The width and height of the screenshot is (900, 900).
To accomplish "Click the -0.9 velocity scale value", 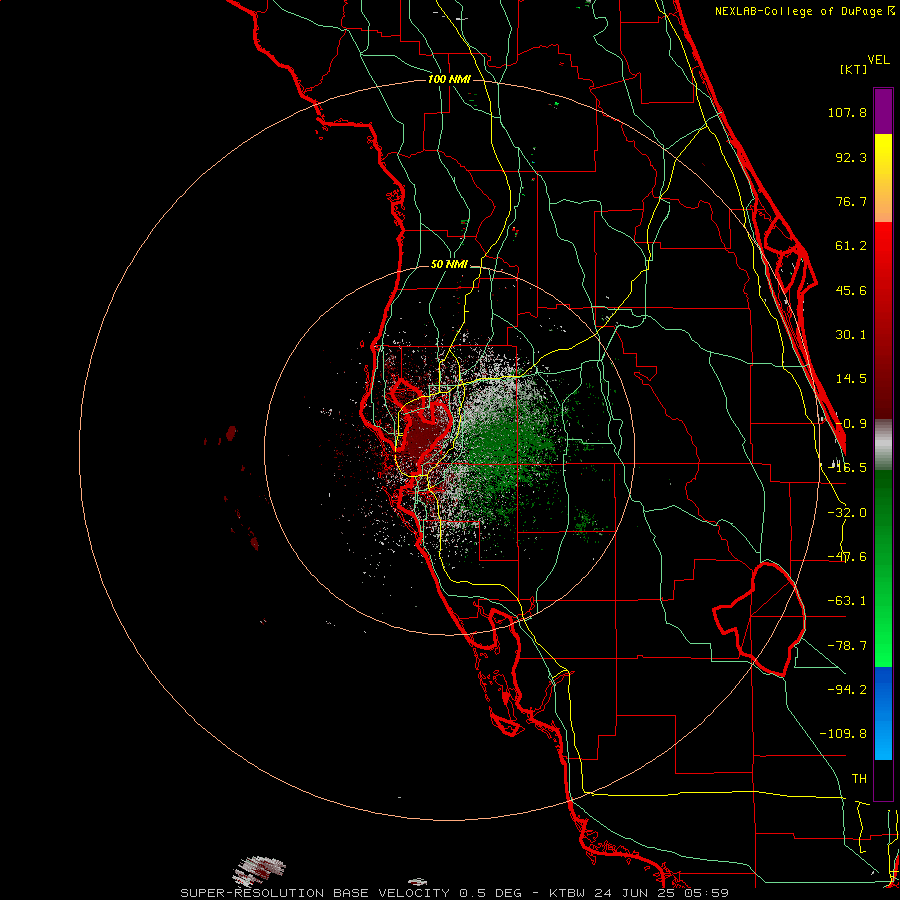I will (x=851, y=424).
